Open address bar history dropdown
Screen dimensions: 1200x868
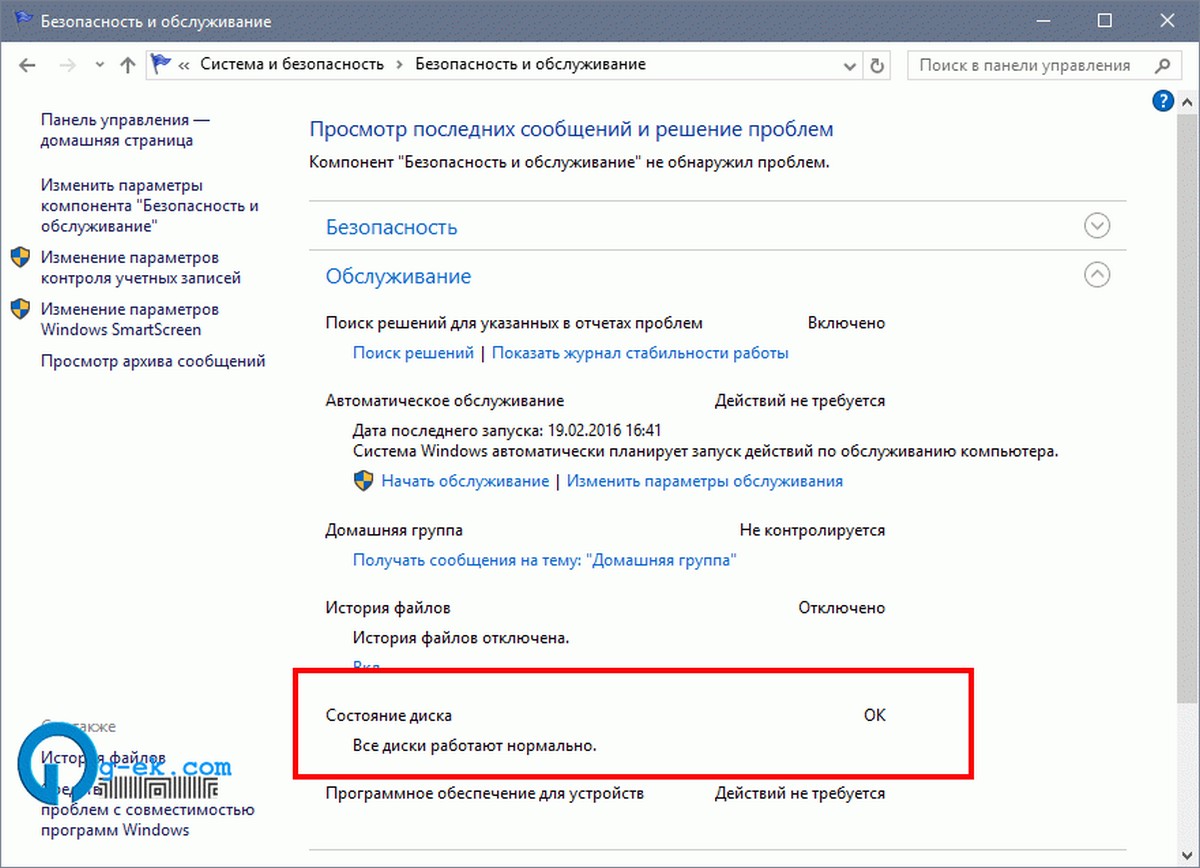(x=849, y=65)
